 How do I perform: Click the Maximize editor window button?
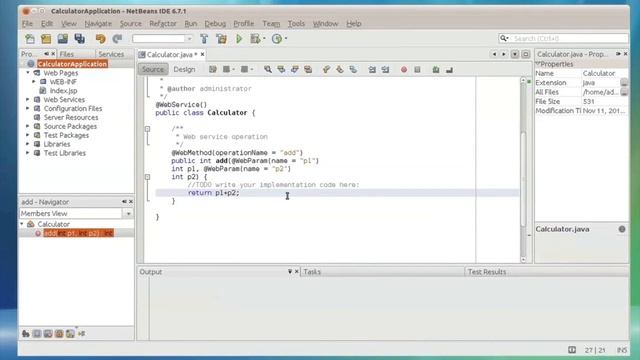[525, 54]
